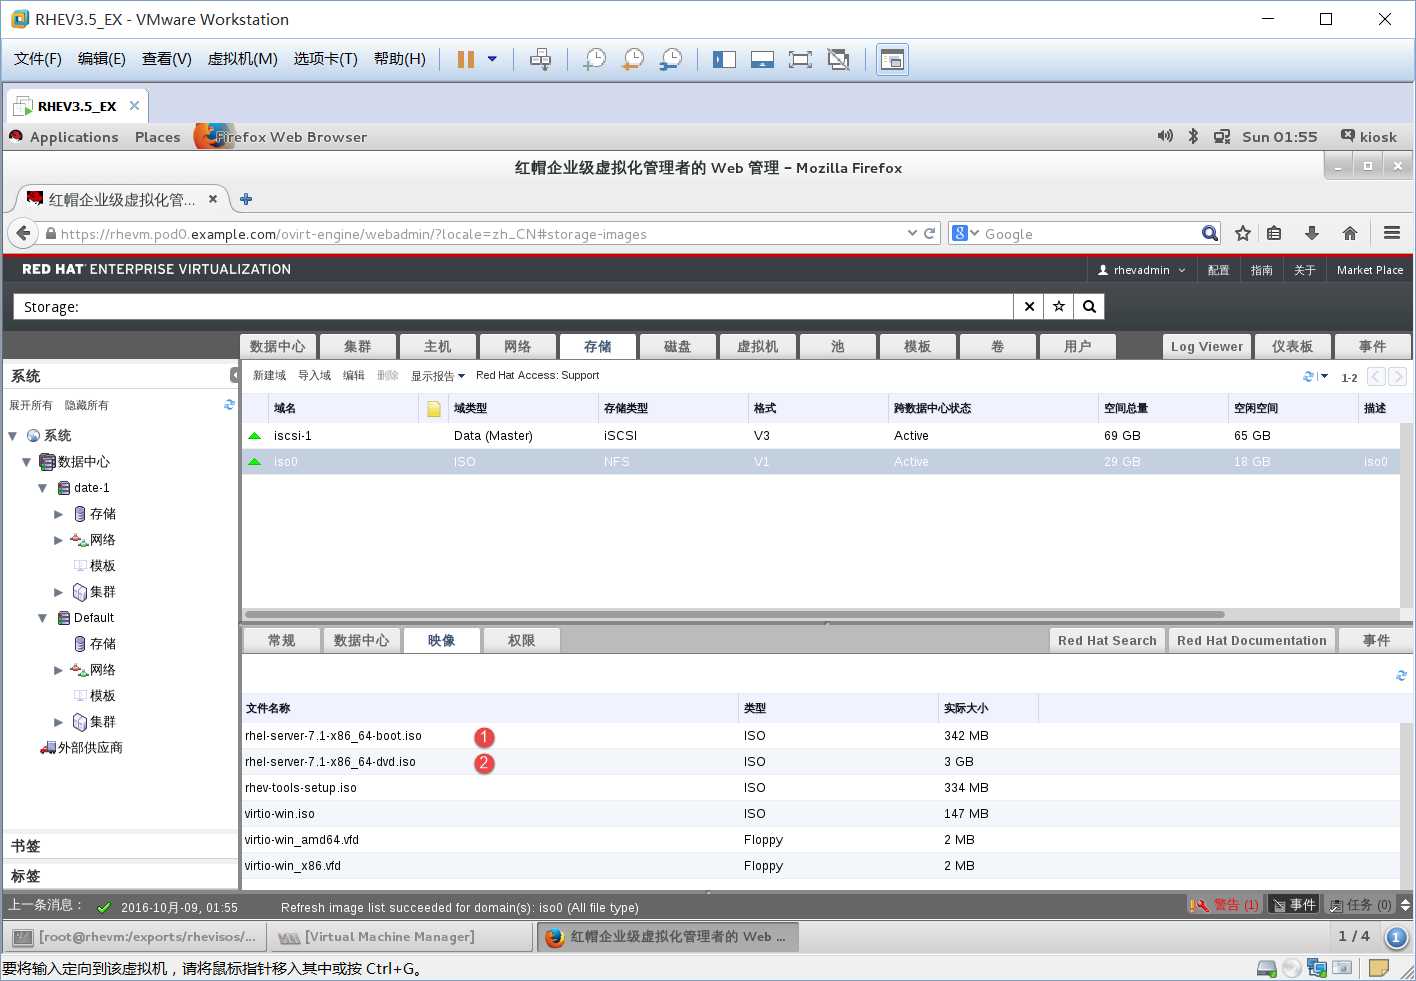This screenshot has height=981, width=1416.
Task: Open the 文件(F) menu in VMware
Action: coord(38,59)
